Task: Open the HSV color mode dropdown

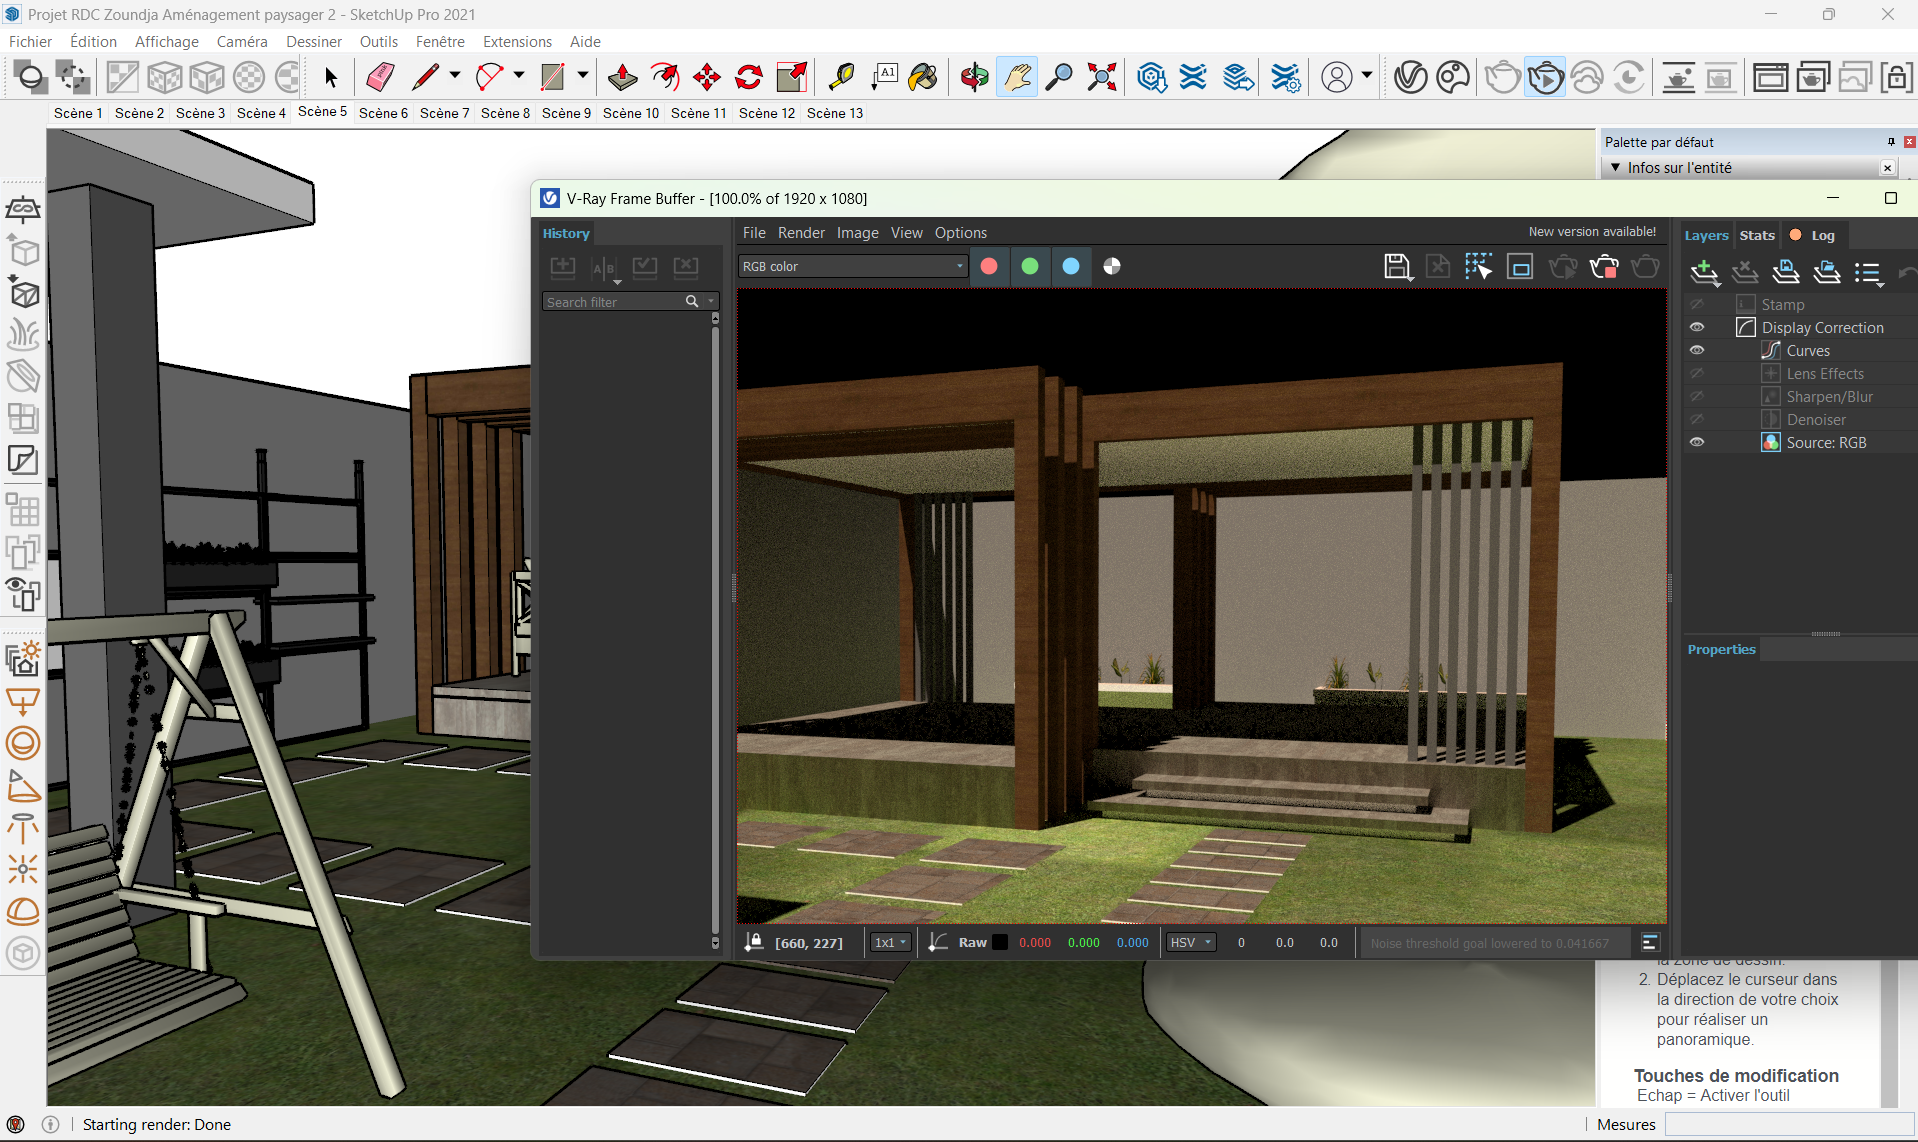Action: click(1190, 942)
